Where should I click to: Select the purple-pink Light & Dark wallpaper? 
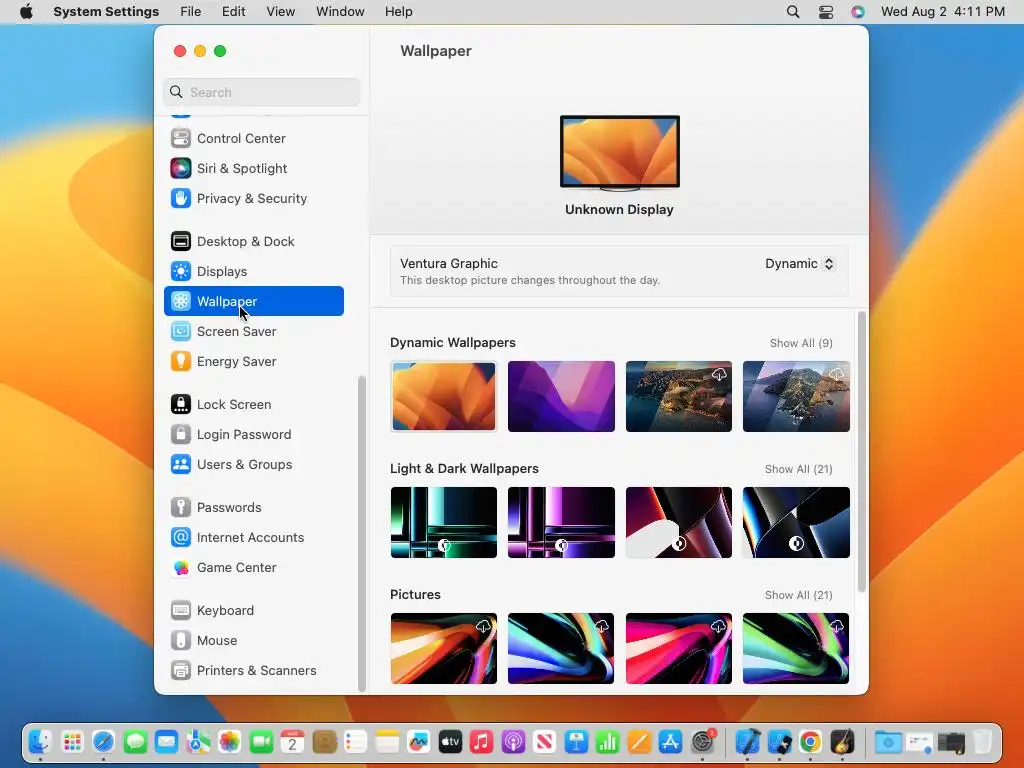(x=561, y=522)
